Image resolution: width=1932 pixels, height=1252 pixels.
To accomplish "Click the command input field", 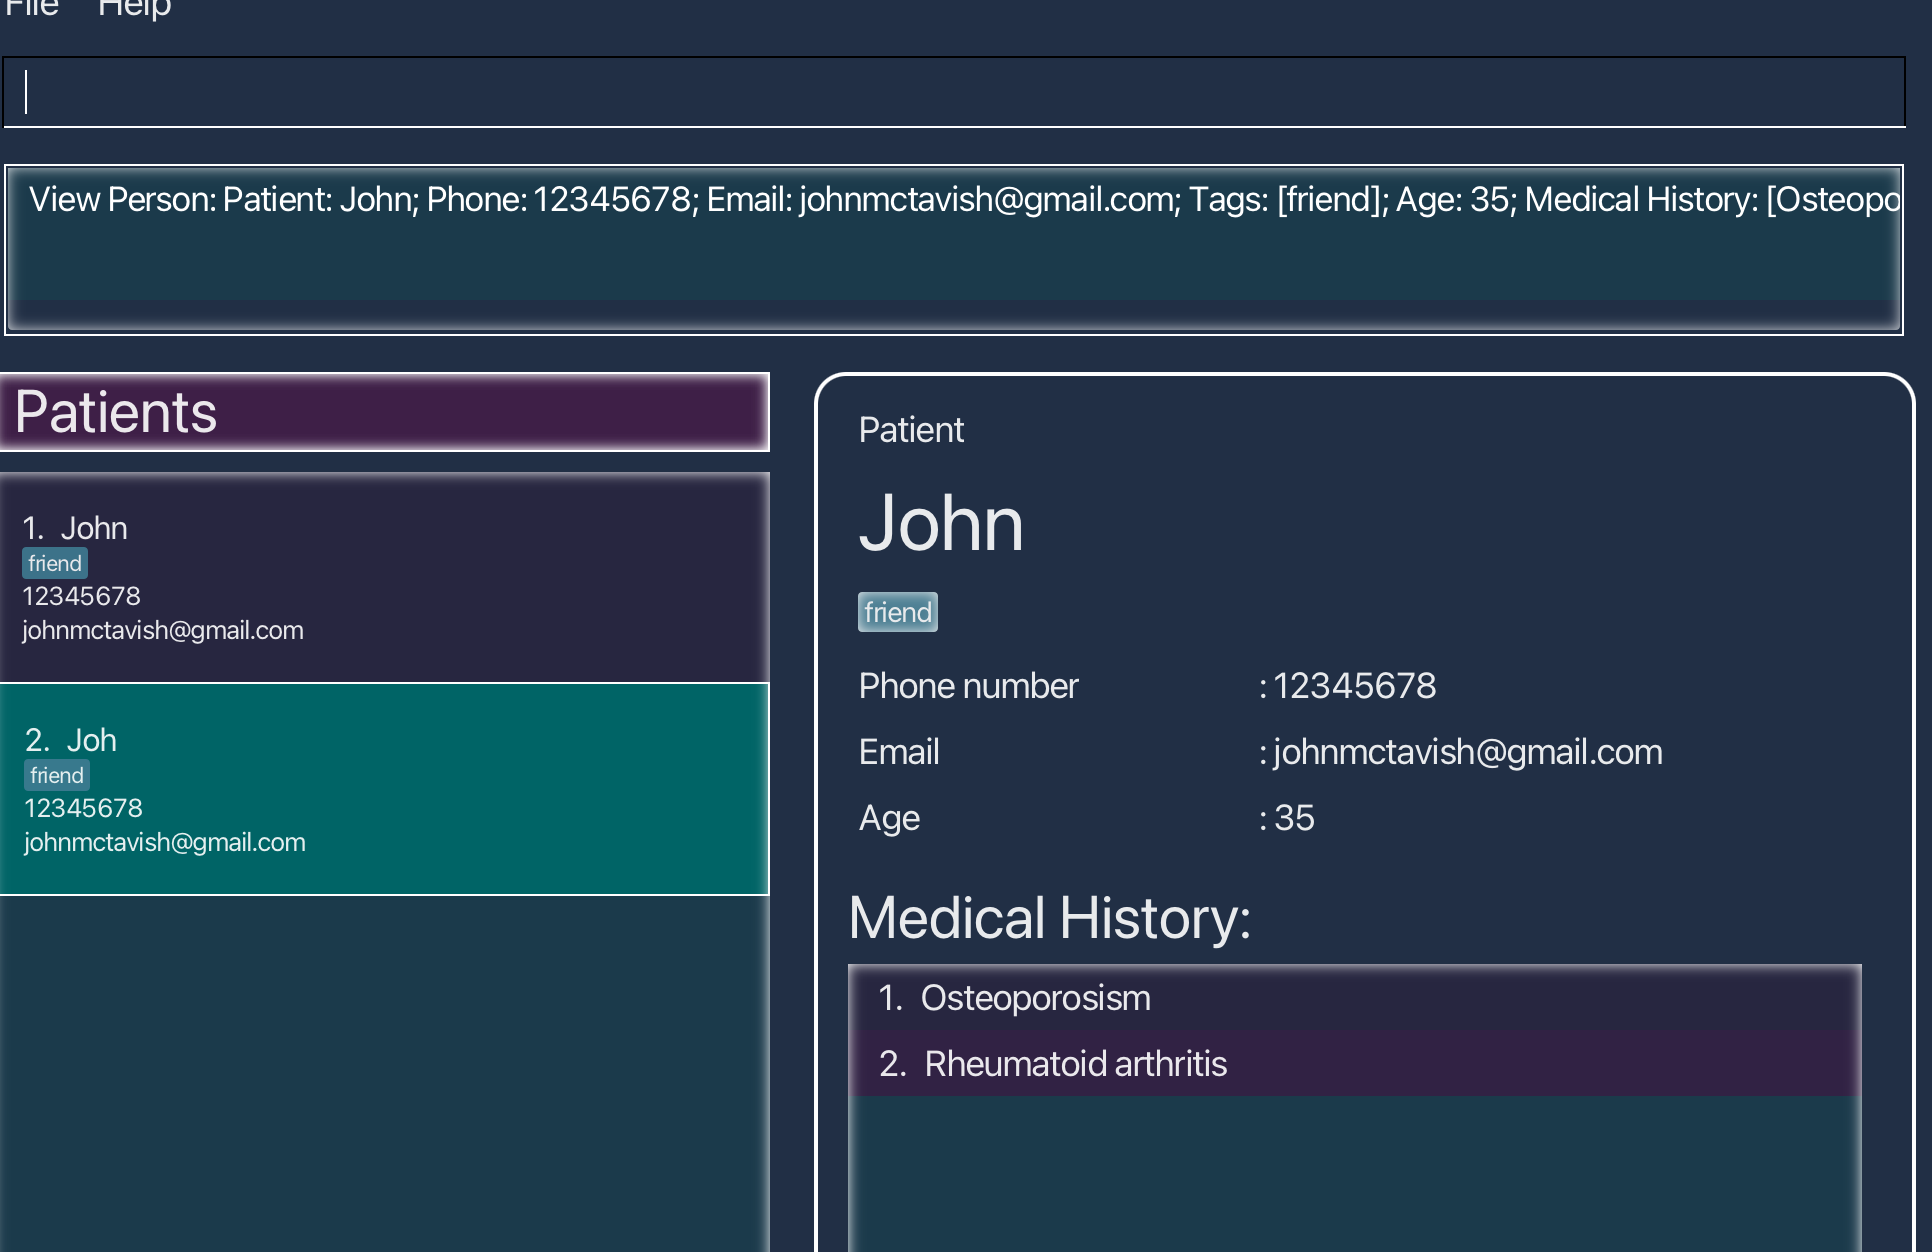I will pos(954,92).
